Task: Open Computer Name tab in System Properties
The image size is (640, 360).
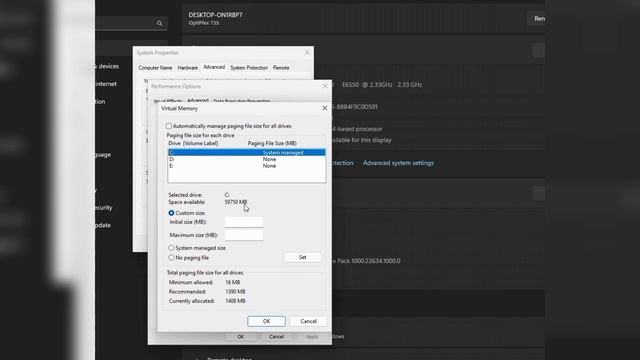Action: [x=155, y=68]
